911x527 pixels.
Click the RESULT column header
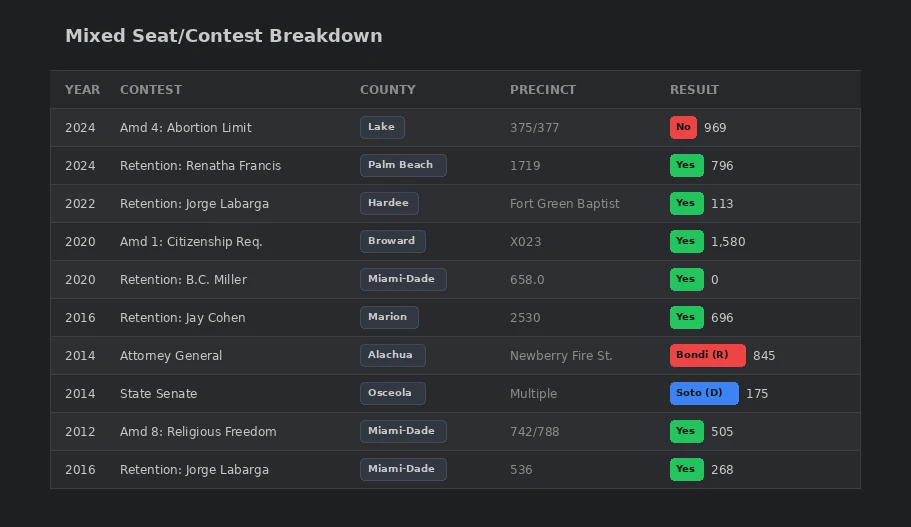coord(694,90)
